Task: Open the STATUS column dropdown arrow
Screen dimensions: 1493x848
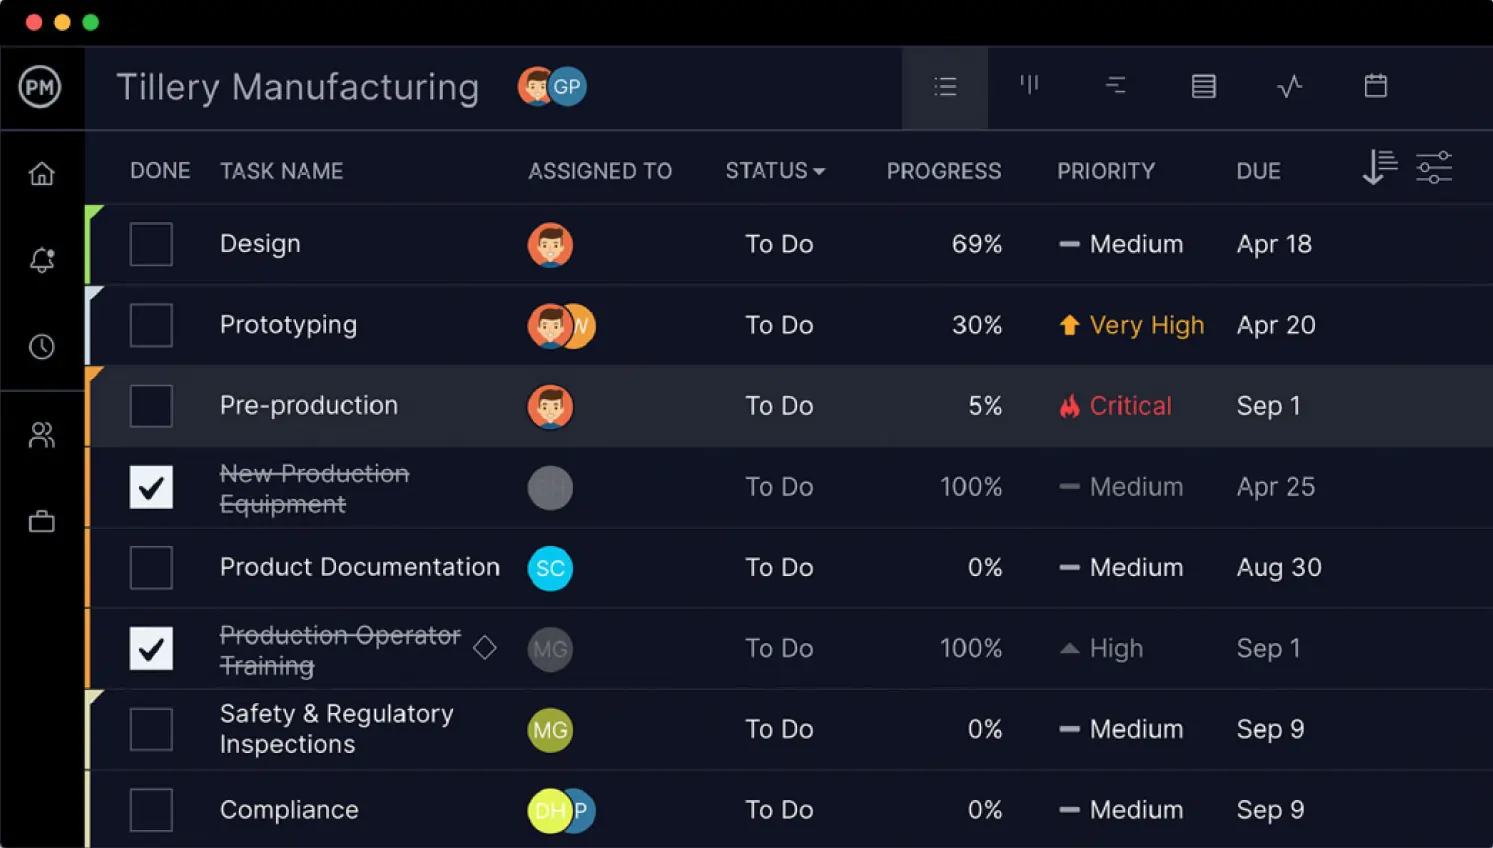Action: click(x=820, y=172)
